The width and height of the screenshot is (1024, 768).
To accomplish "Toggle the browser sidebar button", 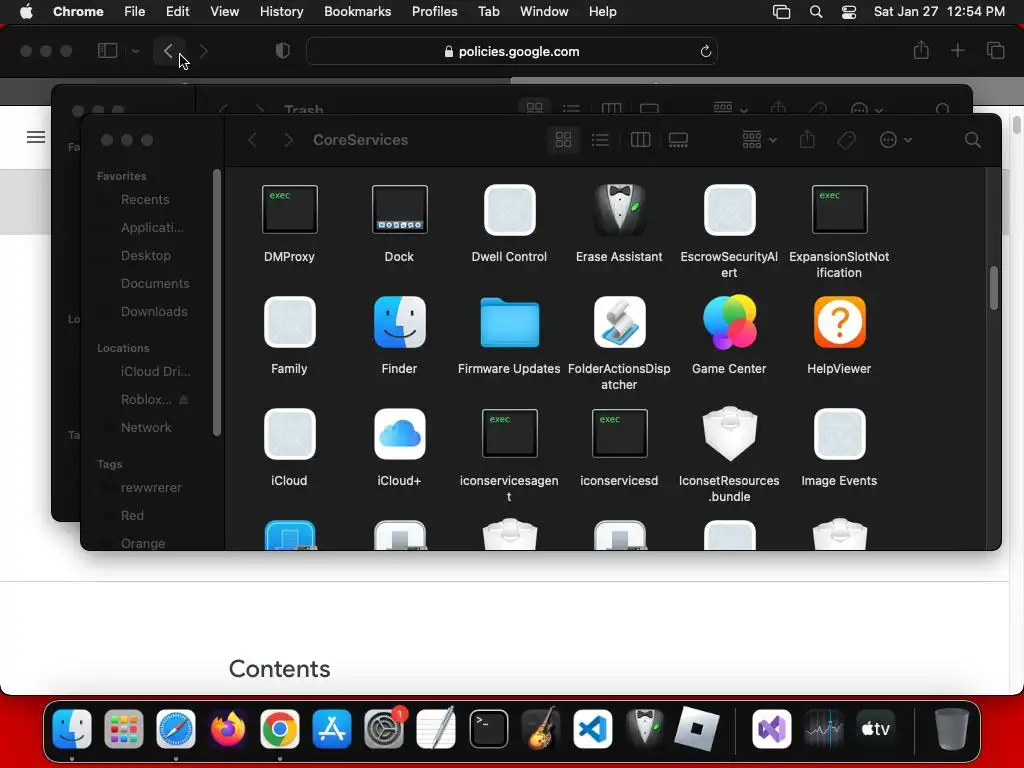I will [107, 51].
